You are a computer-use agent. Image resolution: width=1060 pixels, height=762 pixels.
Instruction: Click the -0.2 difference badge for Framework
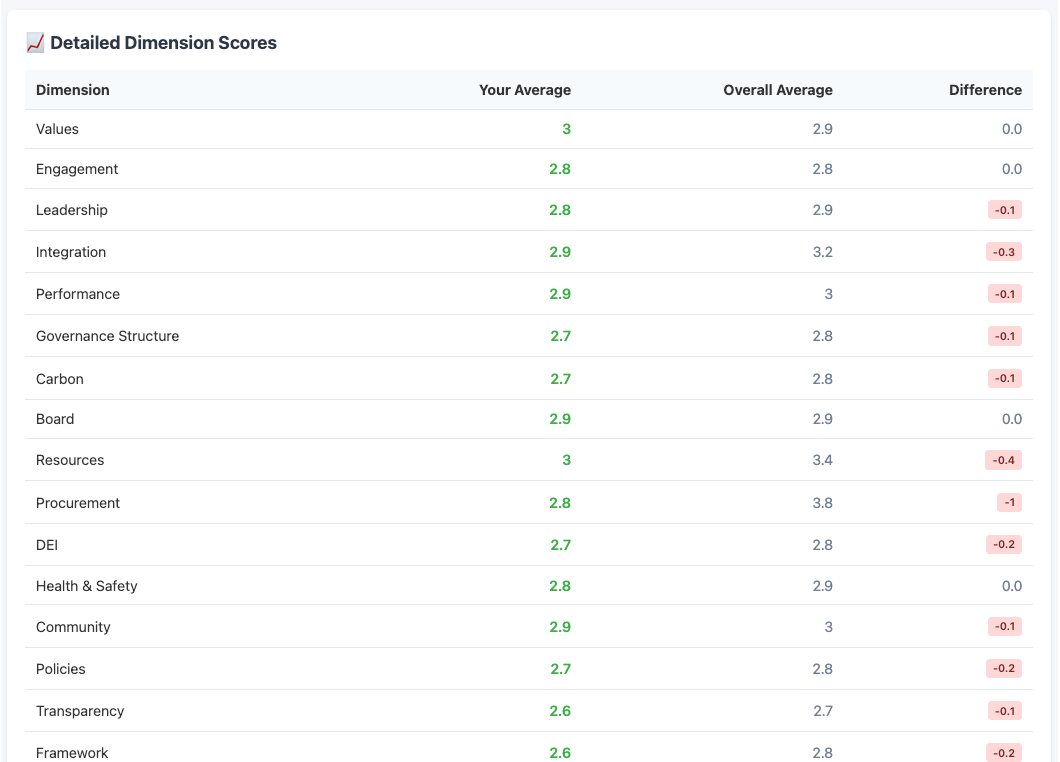pyautogui.click(x=1003, y=753)
